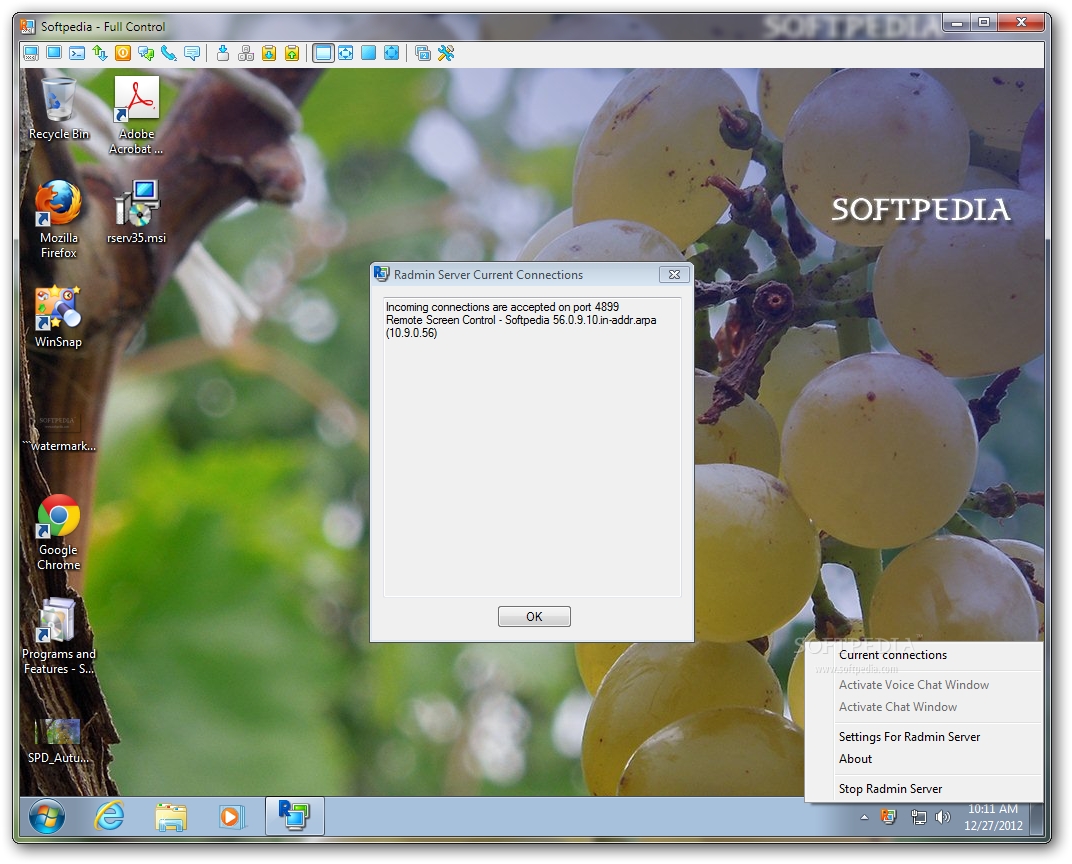Open Send Message speech bubble icon

coord(192,53)
